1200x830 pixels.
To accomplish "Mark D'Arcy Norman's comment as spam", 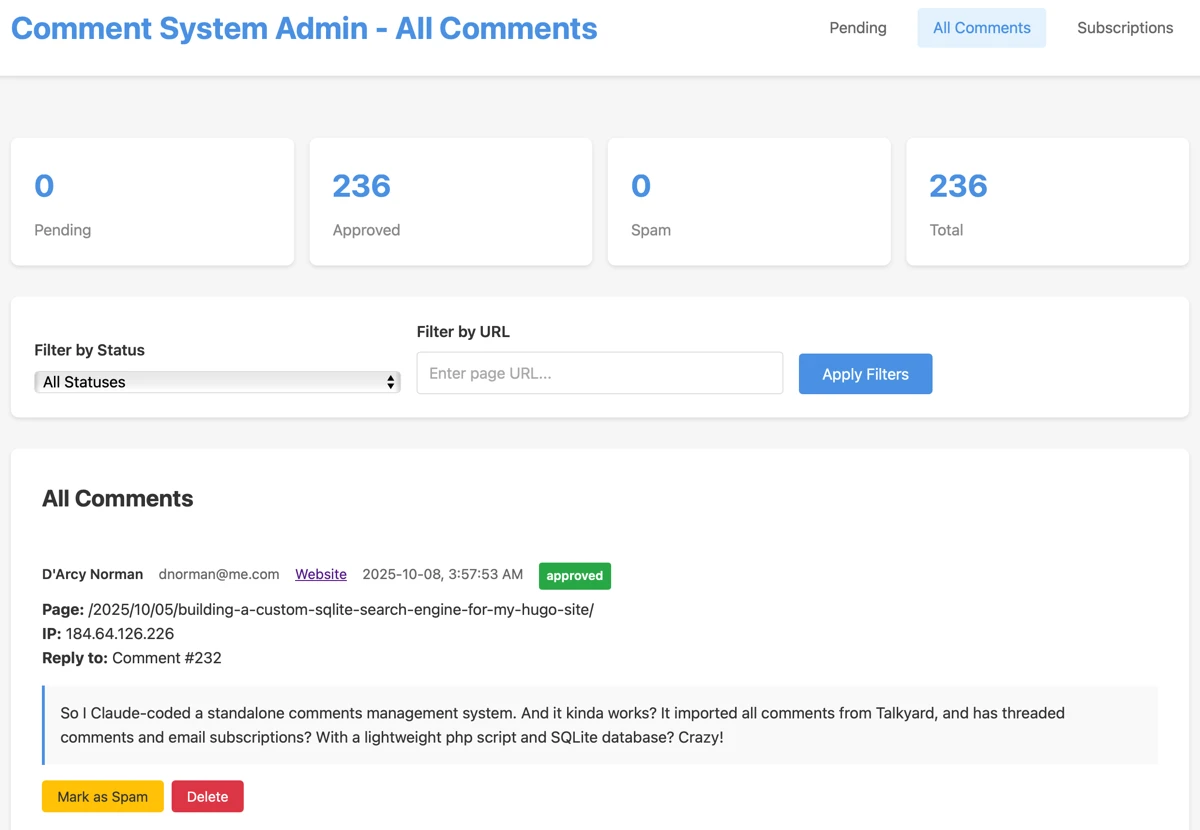I will (x=102, y=797).
